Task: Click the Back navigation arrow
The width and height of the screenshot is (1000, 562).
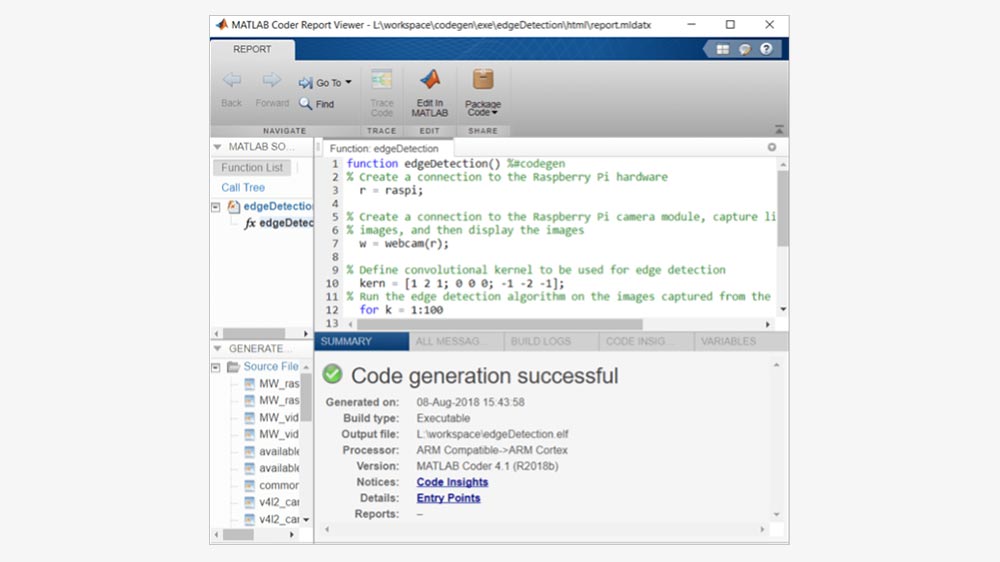Action: coord(231,81)
